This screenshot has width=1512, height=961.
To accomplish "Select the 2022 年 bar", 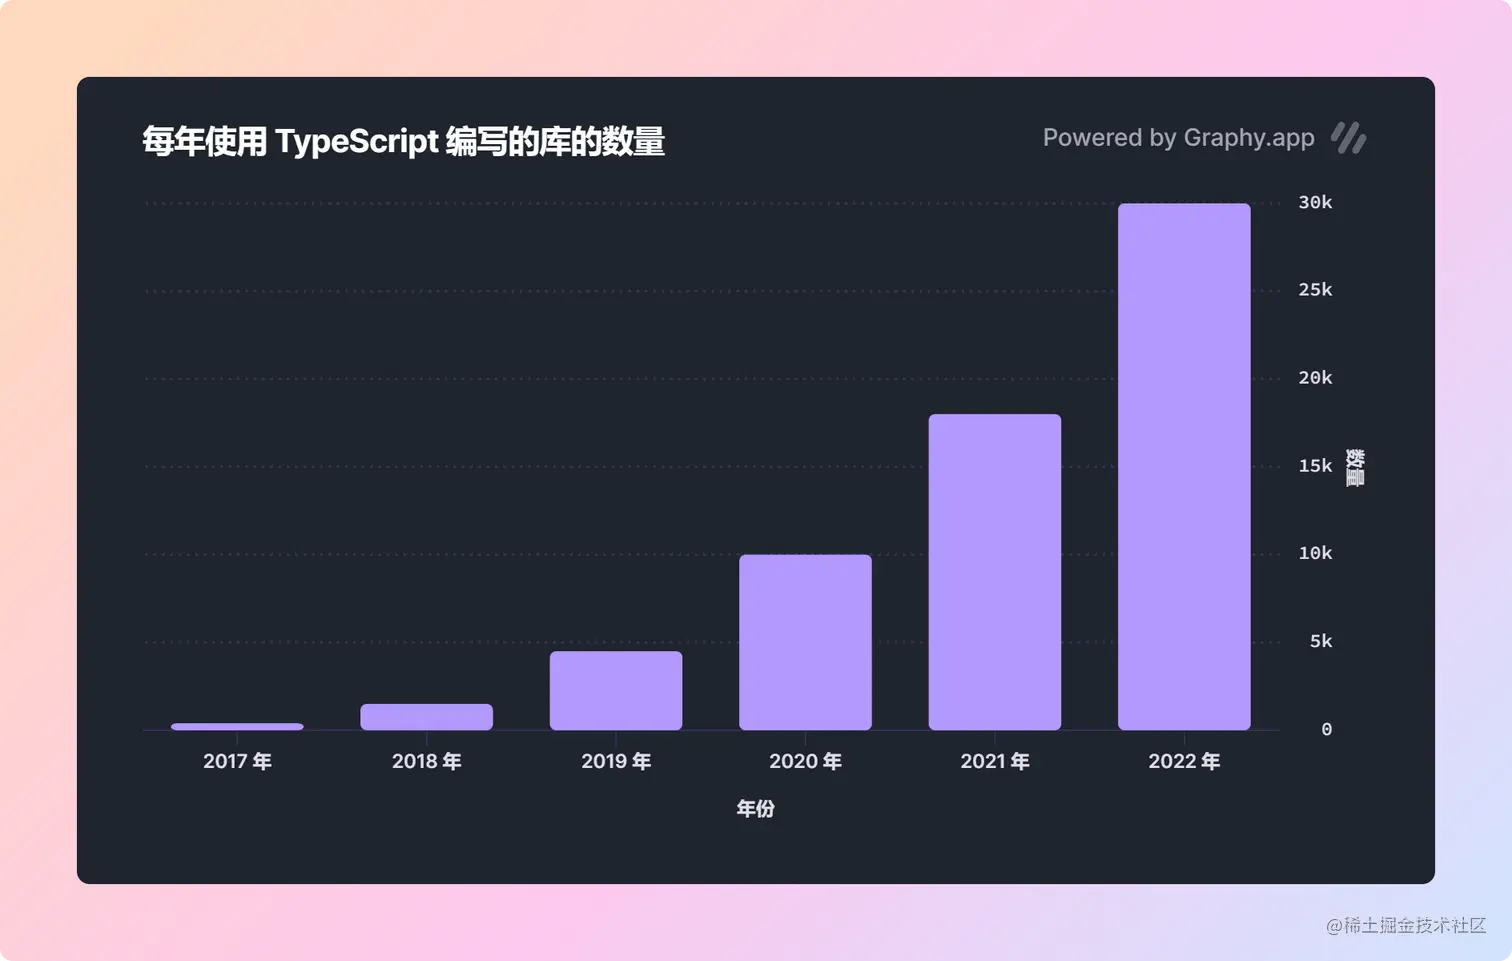I will (1184, 465).
